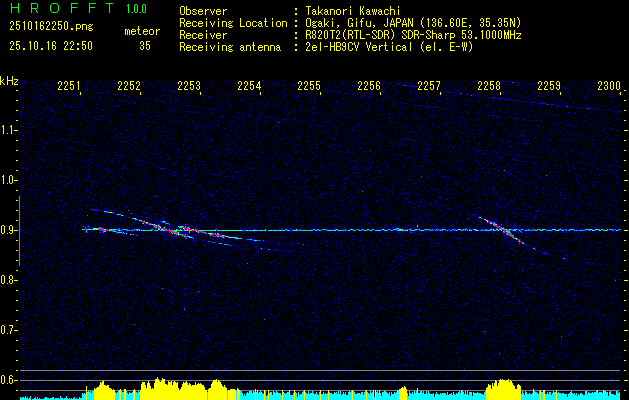Click the 1.1 kHz frequency label
The height and width of the screenshot is (400, 629).
8,130
